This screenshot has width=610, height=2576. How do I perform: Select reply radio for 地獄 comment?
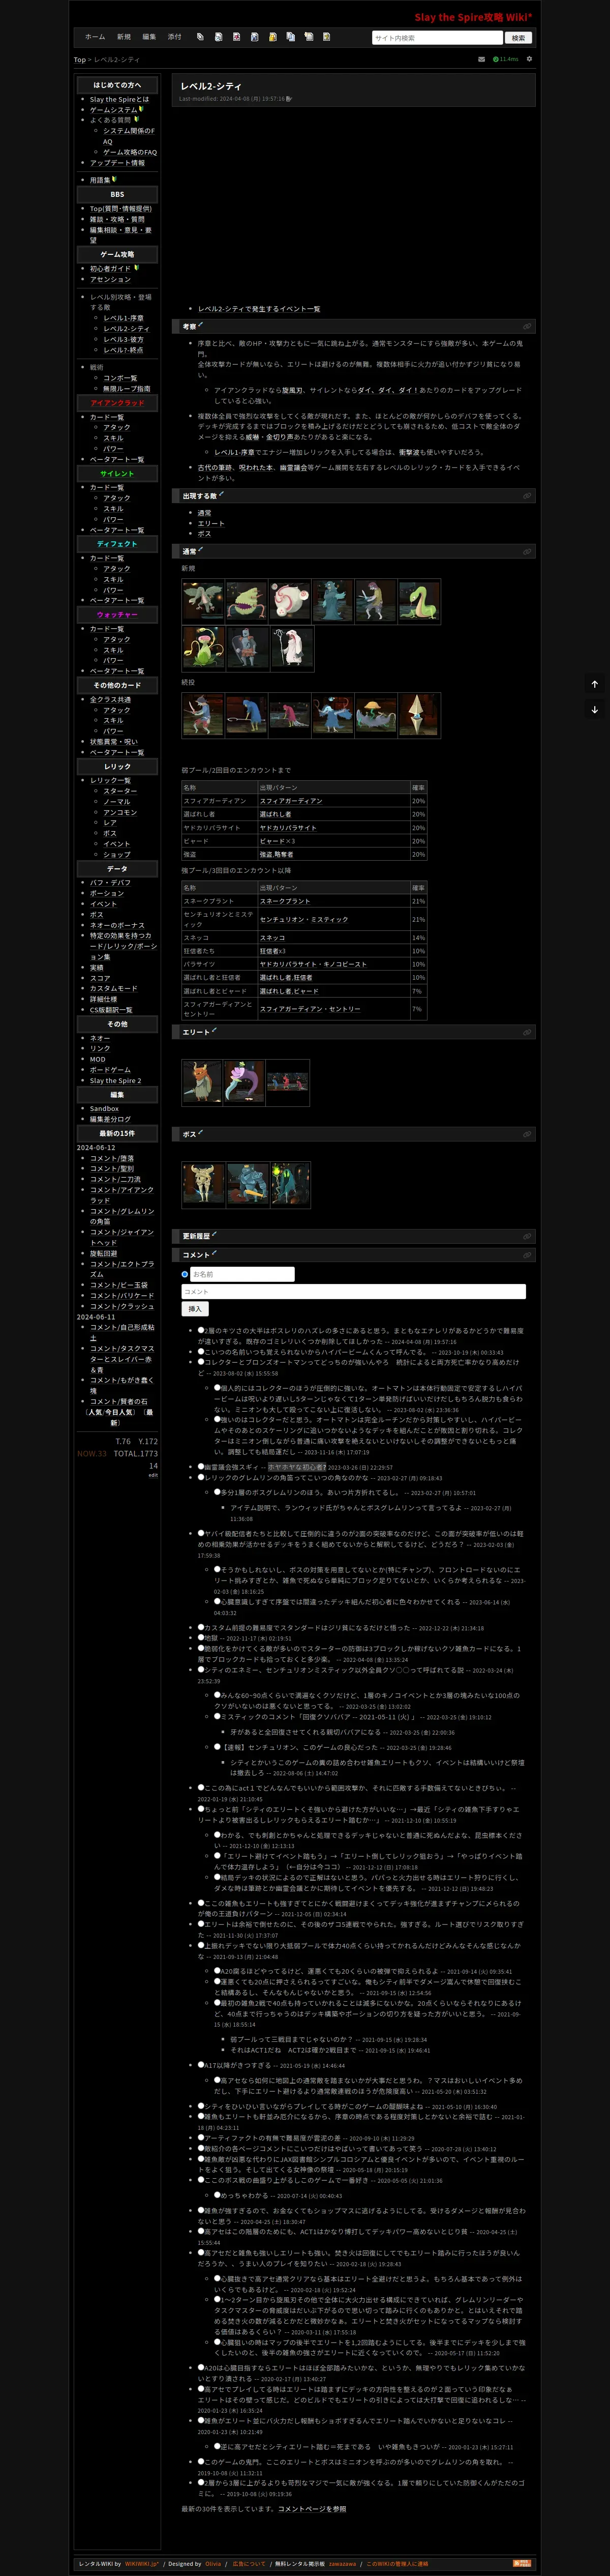pyautogui.click(x=201, y=1638)
